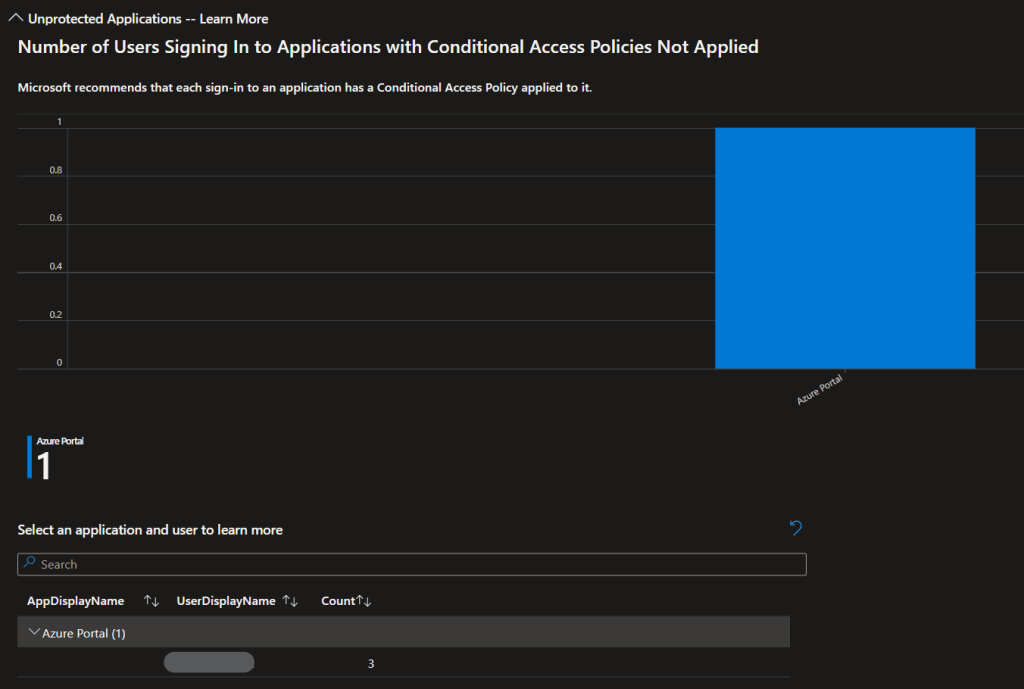Click sort arrows beside Count

click(x=365, y=601)
